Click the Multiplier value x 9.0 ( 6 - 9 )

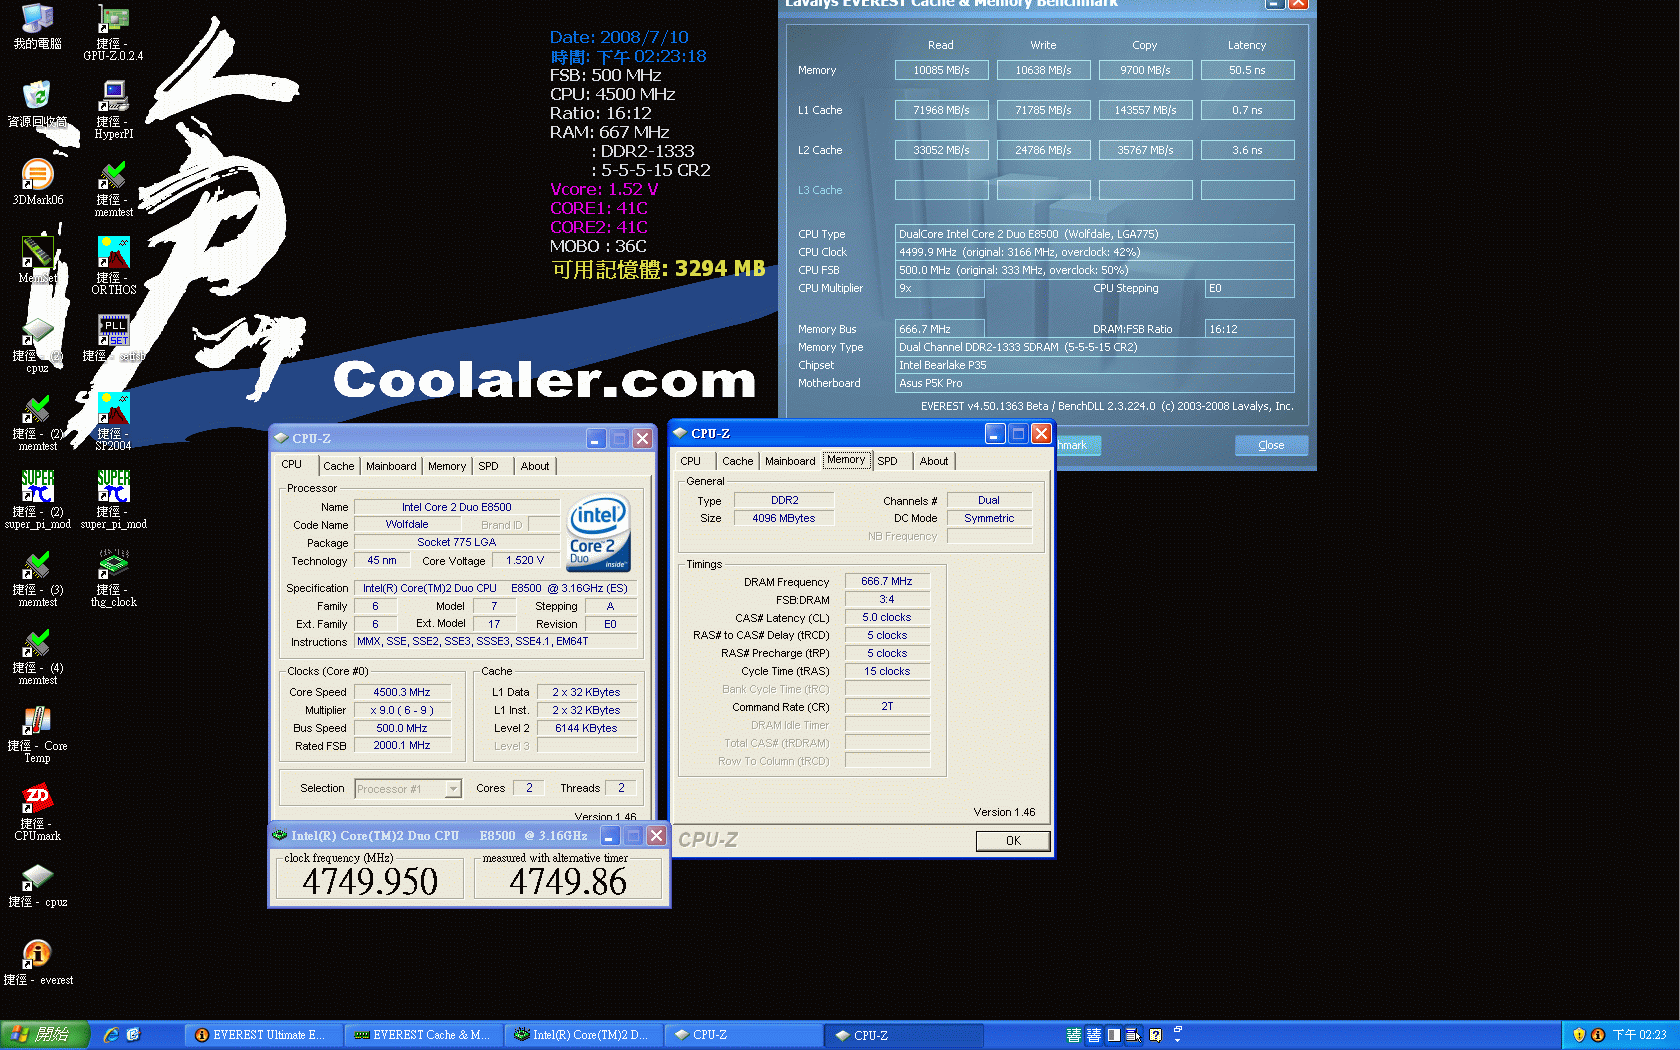[402, 710]
